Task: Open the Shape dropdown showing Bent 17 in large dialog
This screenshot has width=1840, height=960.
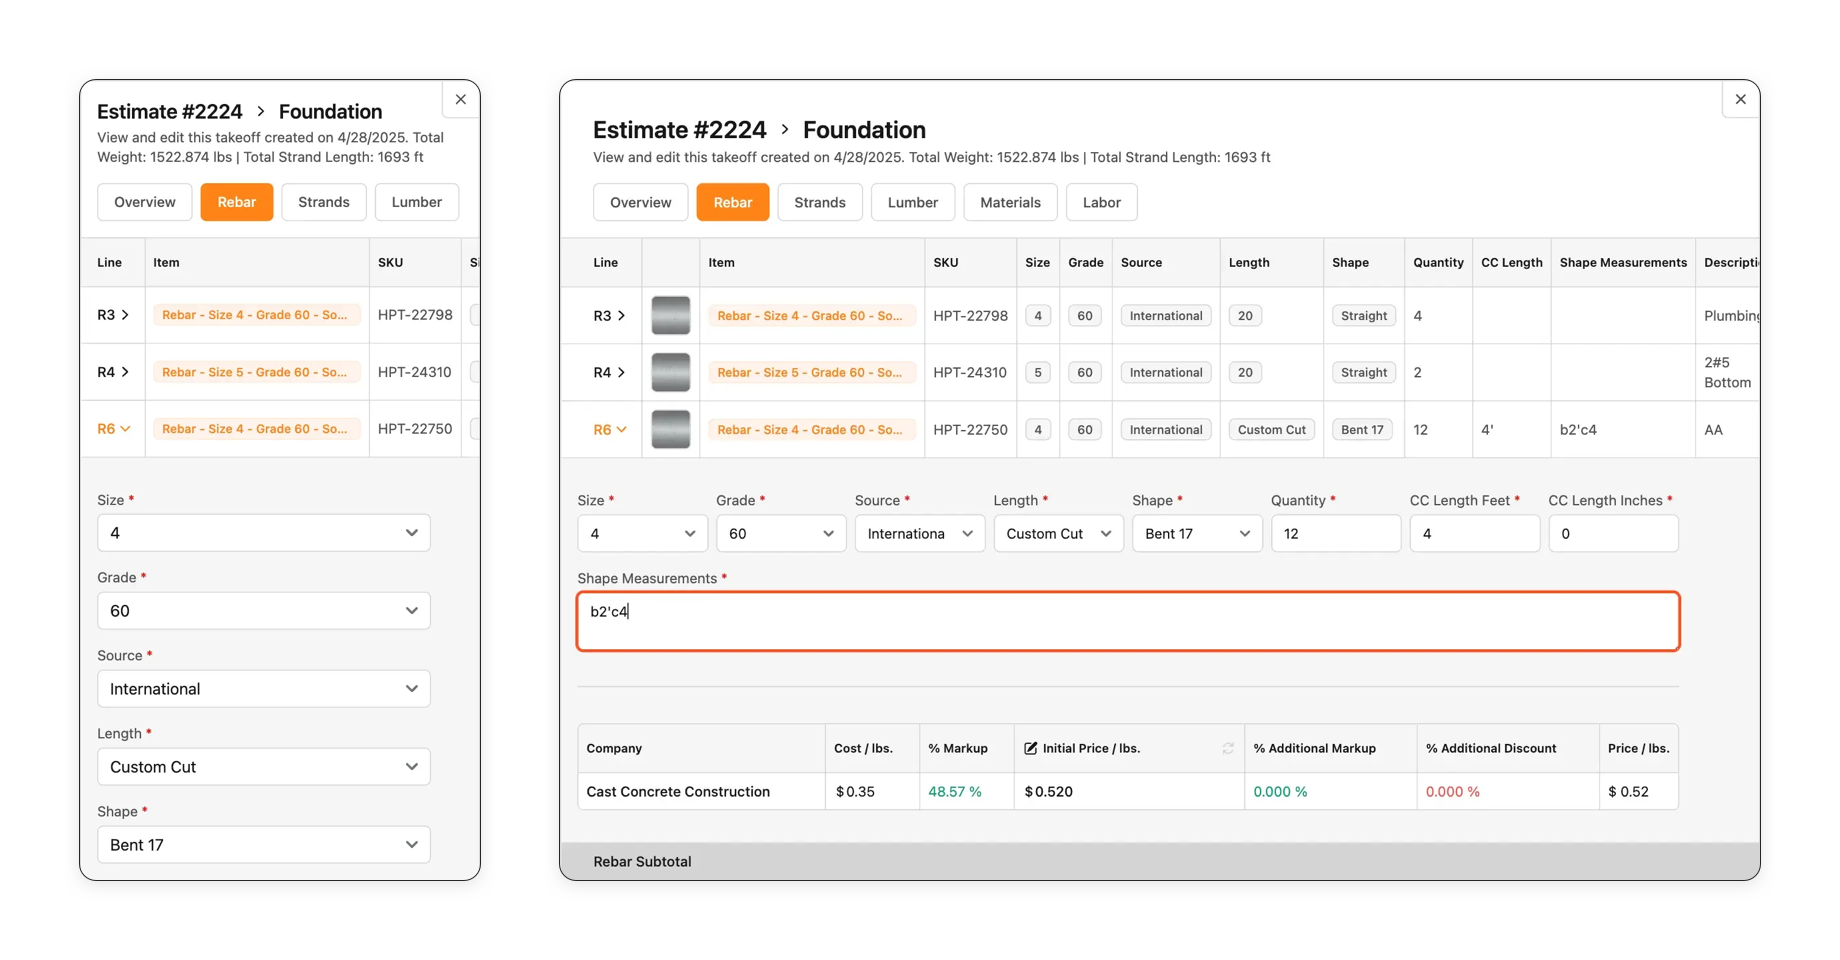Action: [1196, 534]
